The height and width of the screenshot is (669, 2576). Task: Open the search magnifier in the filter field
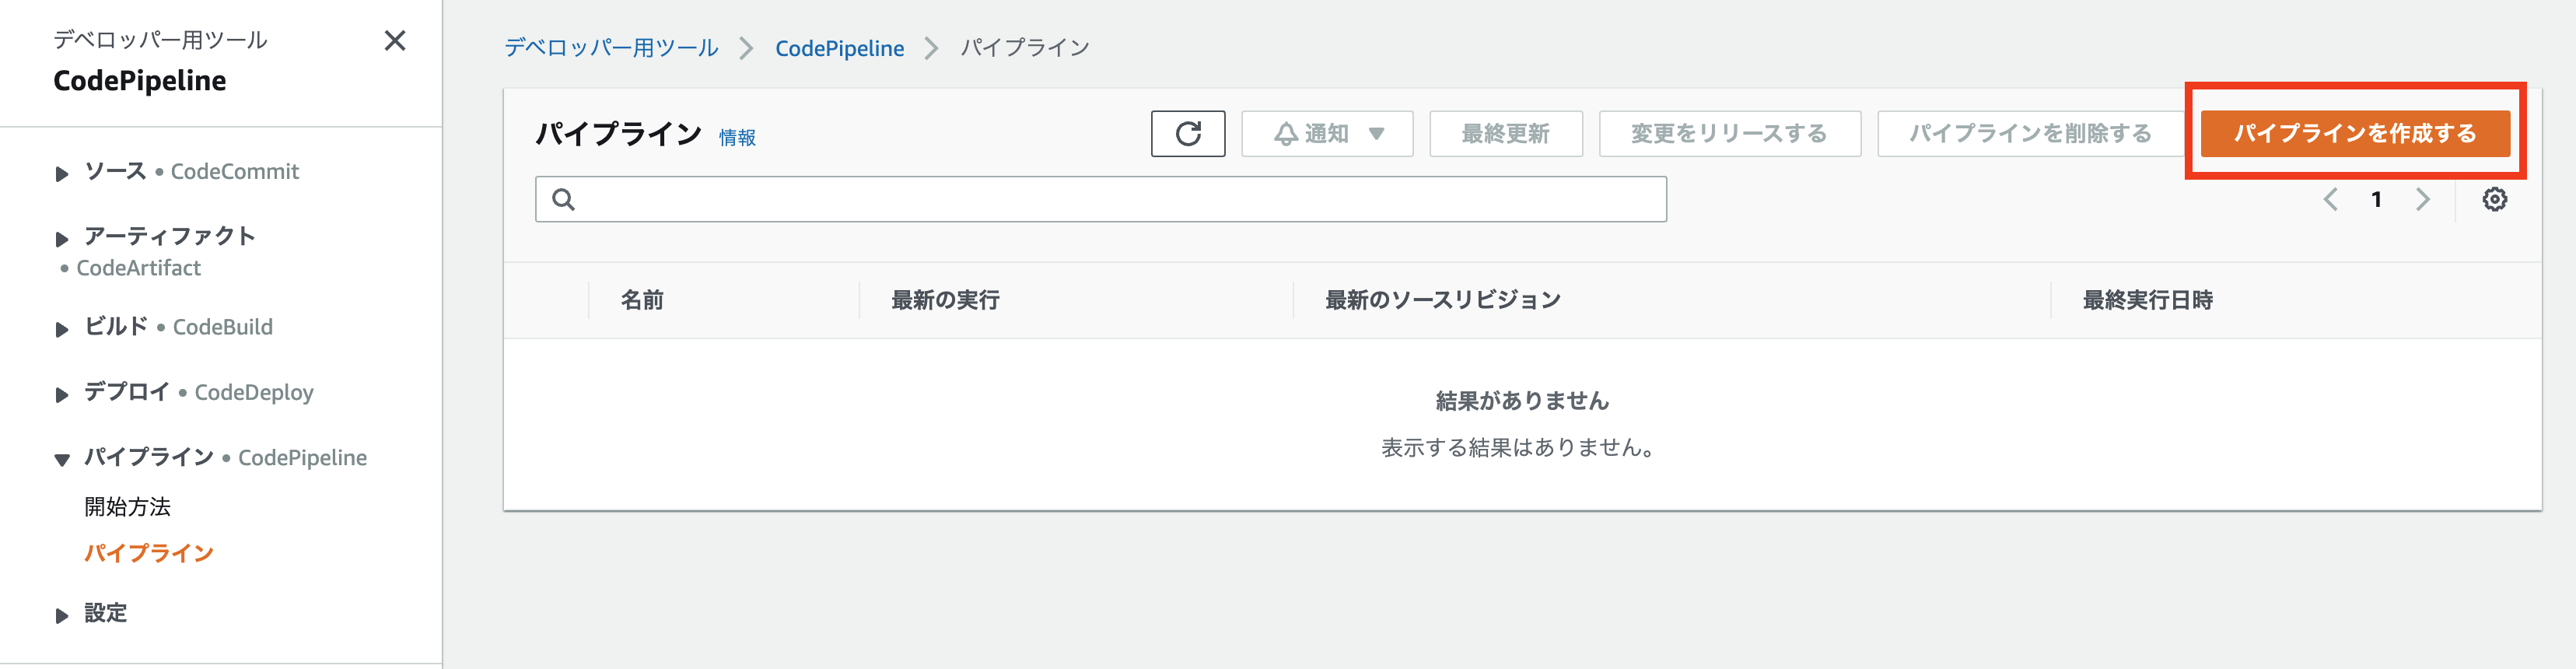(564, 199)
